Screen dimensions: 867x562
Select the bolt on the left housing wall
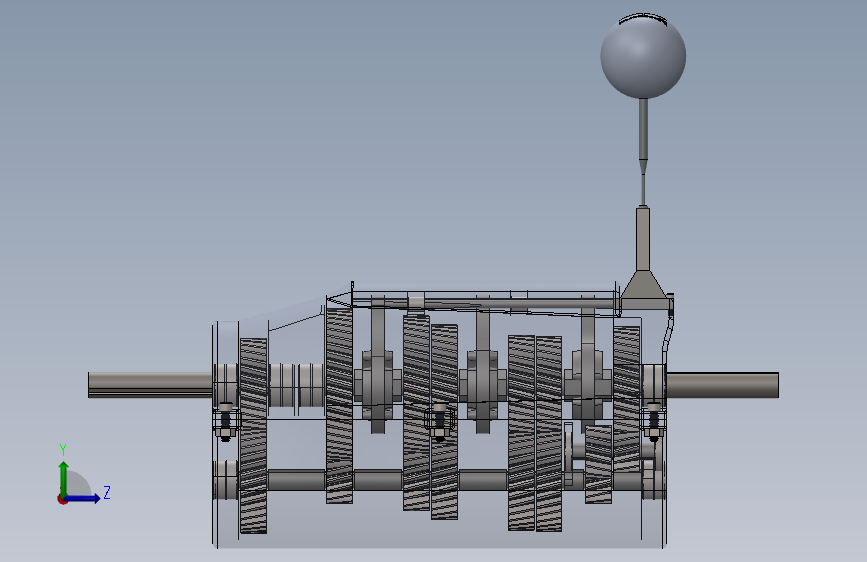[x=225, y=422]
